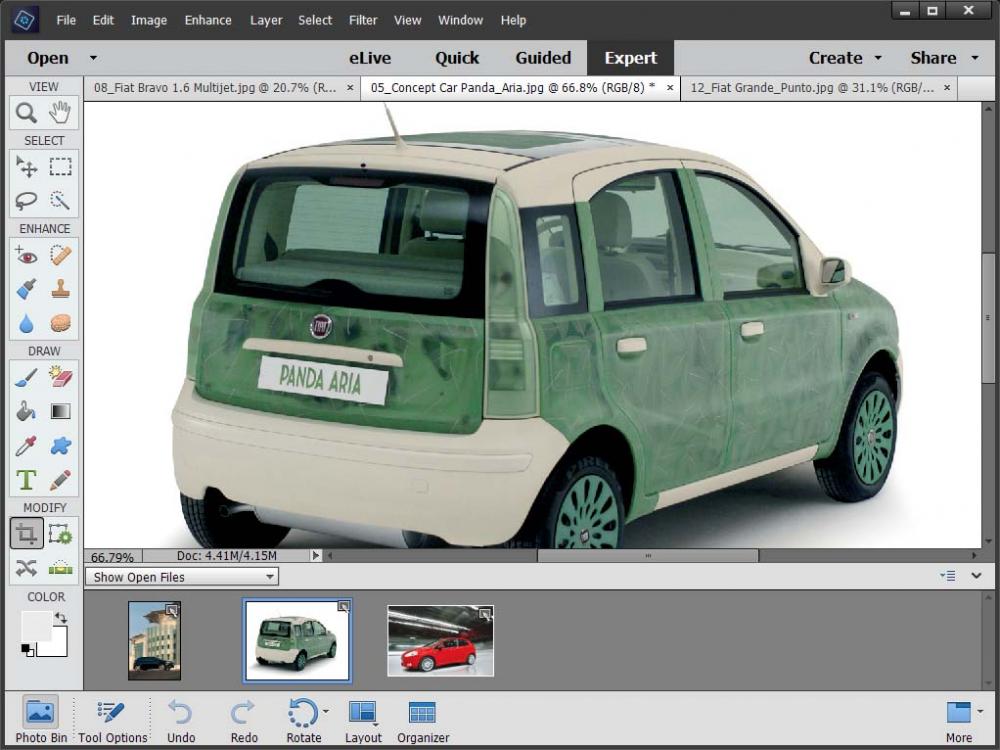Expand the Rotate options arrow
The height and width of the screenshot is (750, 1000).
pyautogui.click(x=326, y=710)
